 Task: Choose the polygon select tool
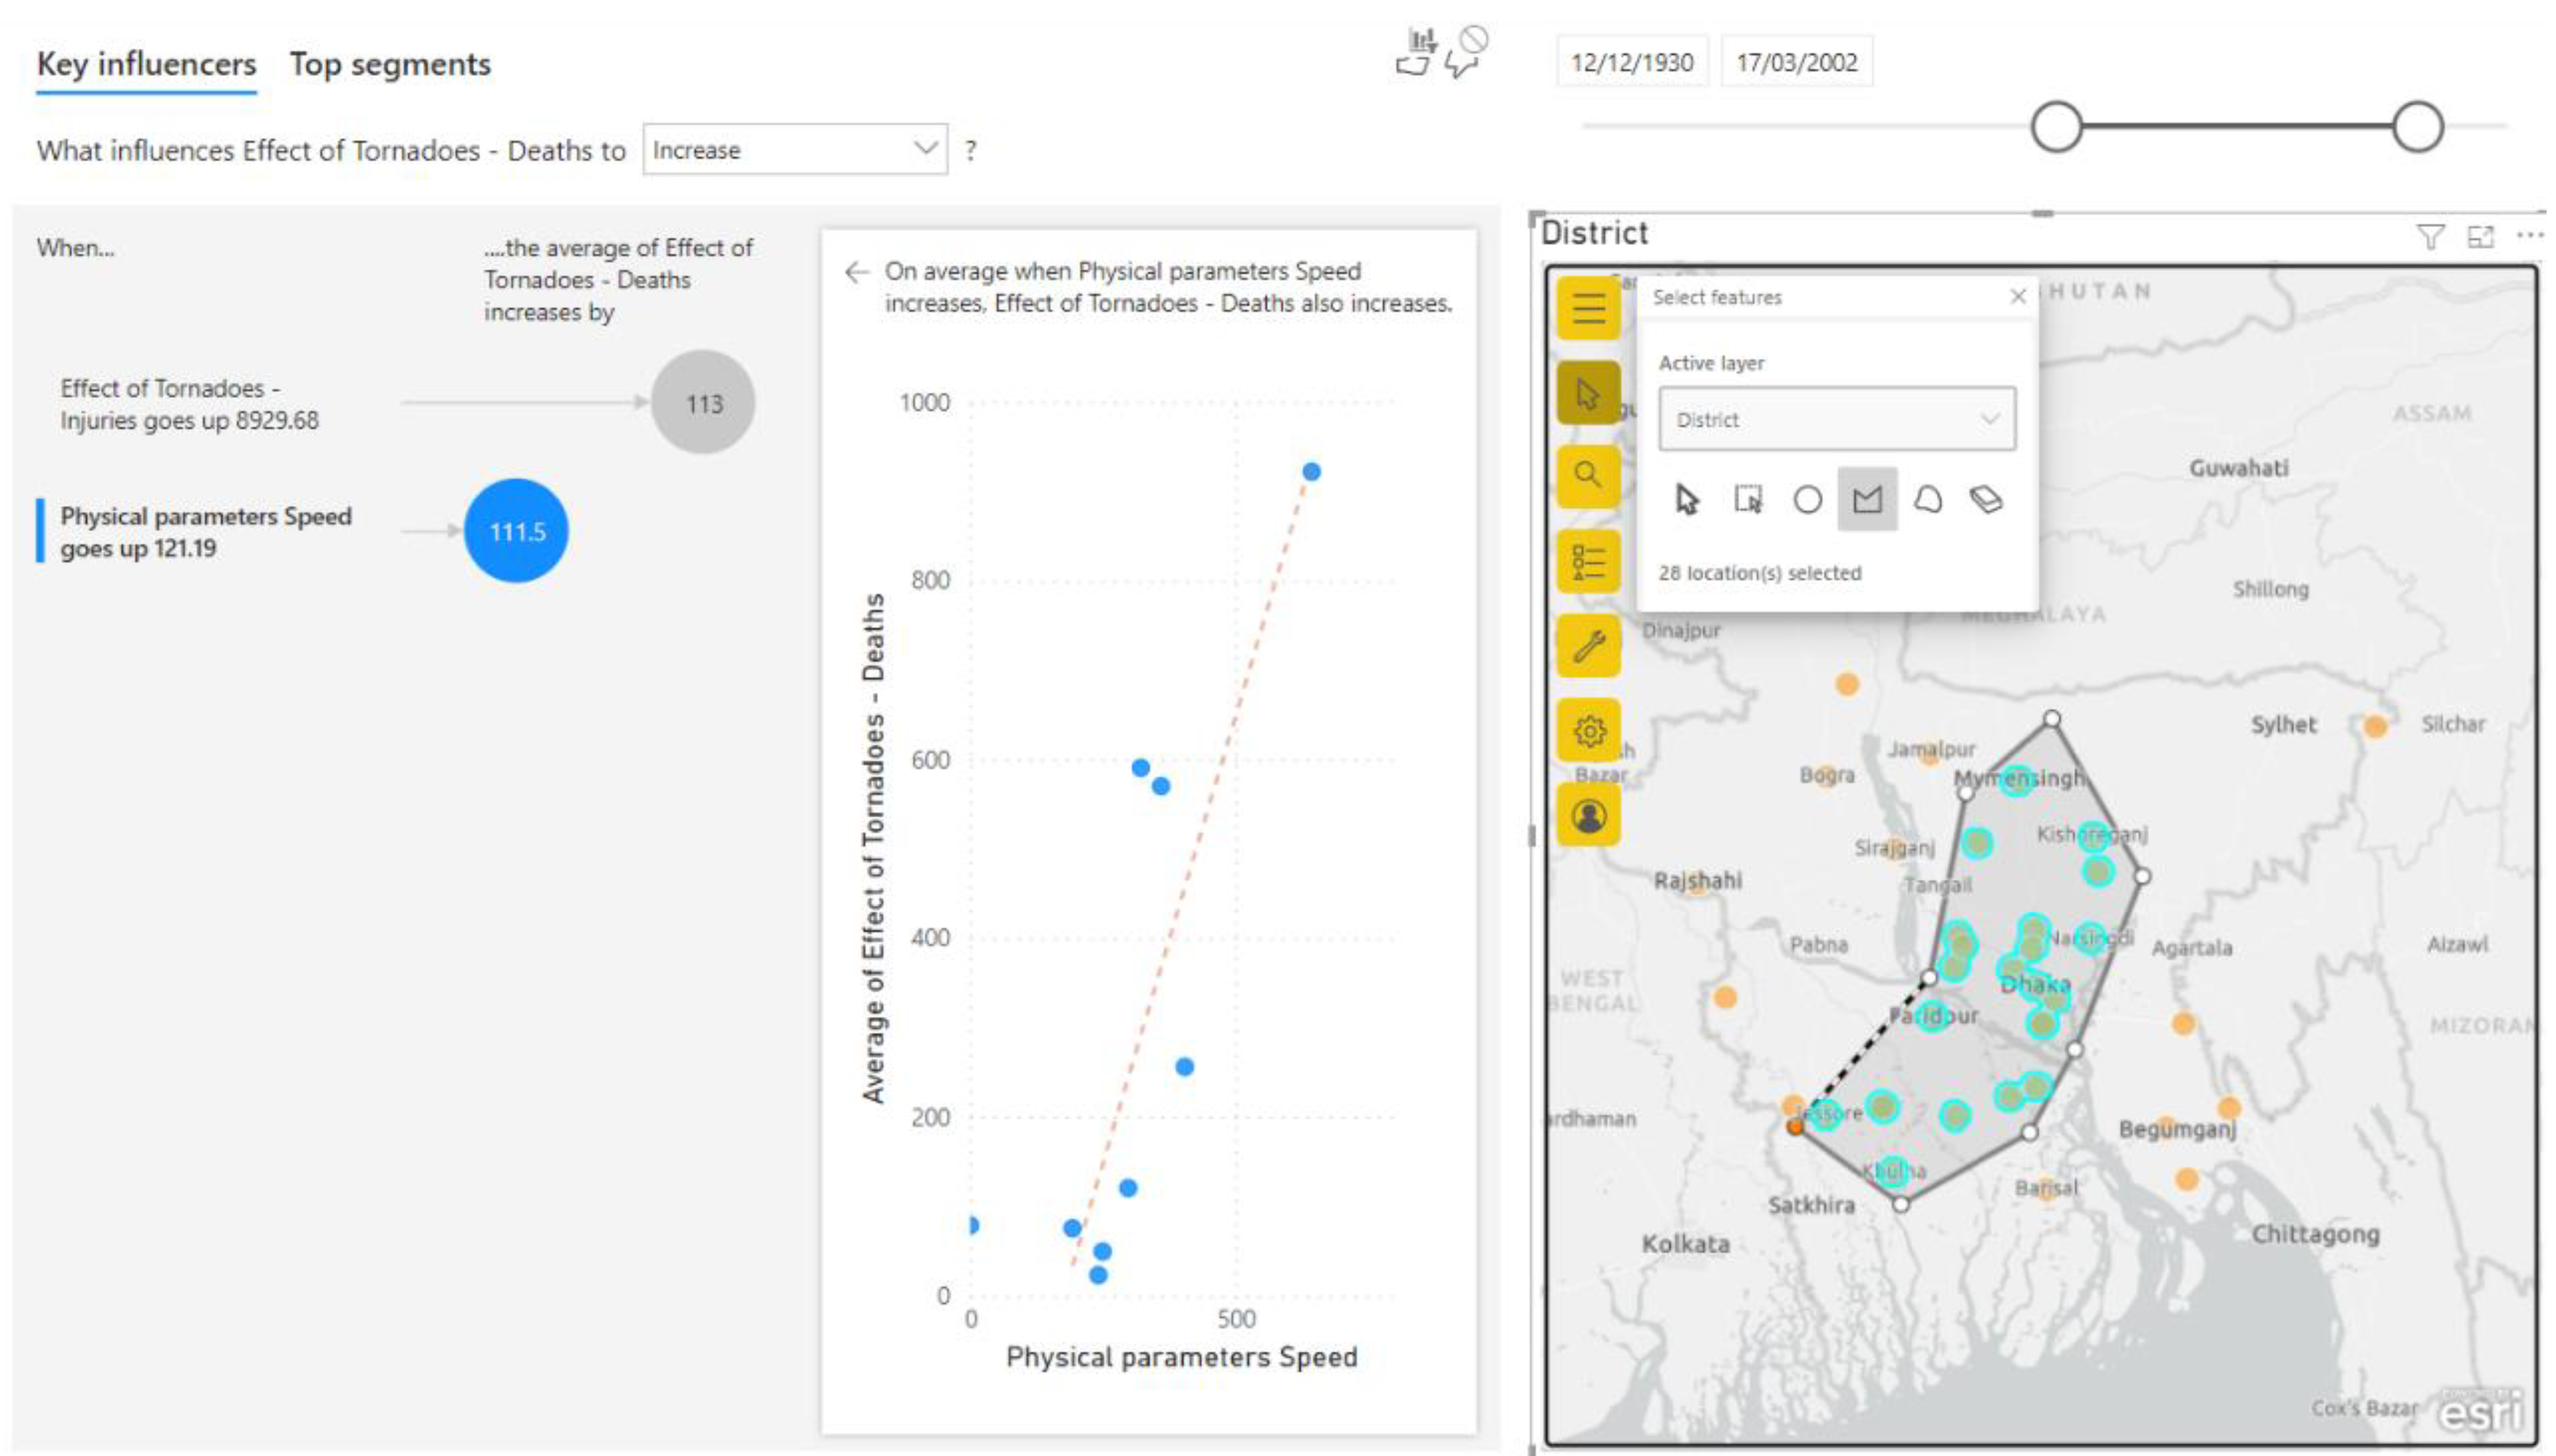[1867, 499]
